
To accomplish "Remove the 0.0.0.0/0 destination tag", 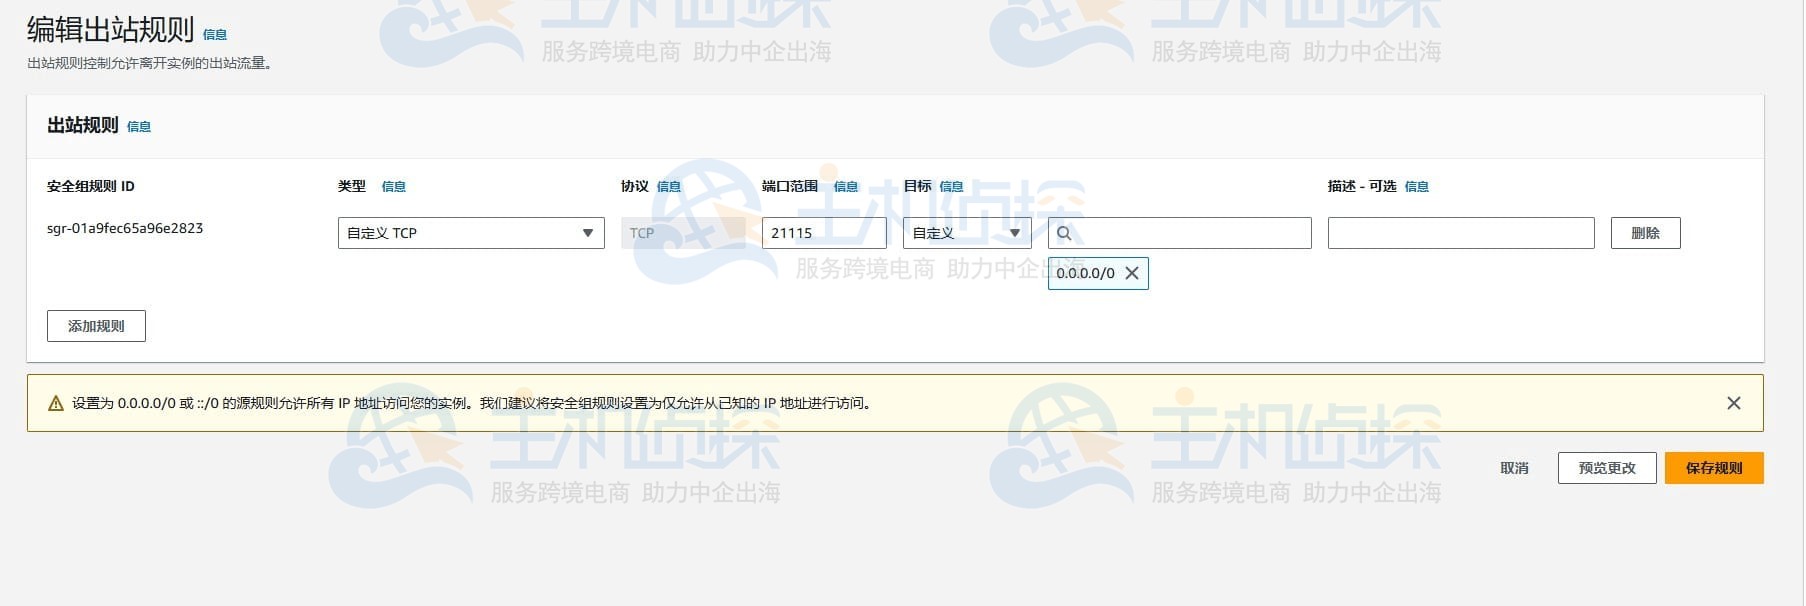I will click(x=1132, y=273).
